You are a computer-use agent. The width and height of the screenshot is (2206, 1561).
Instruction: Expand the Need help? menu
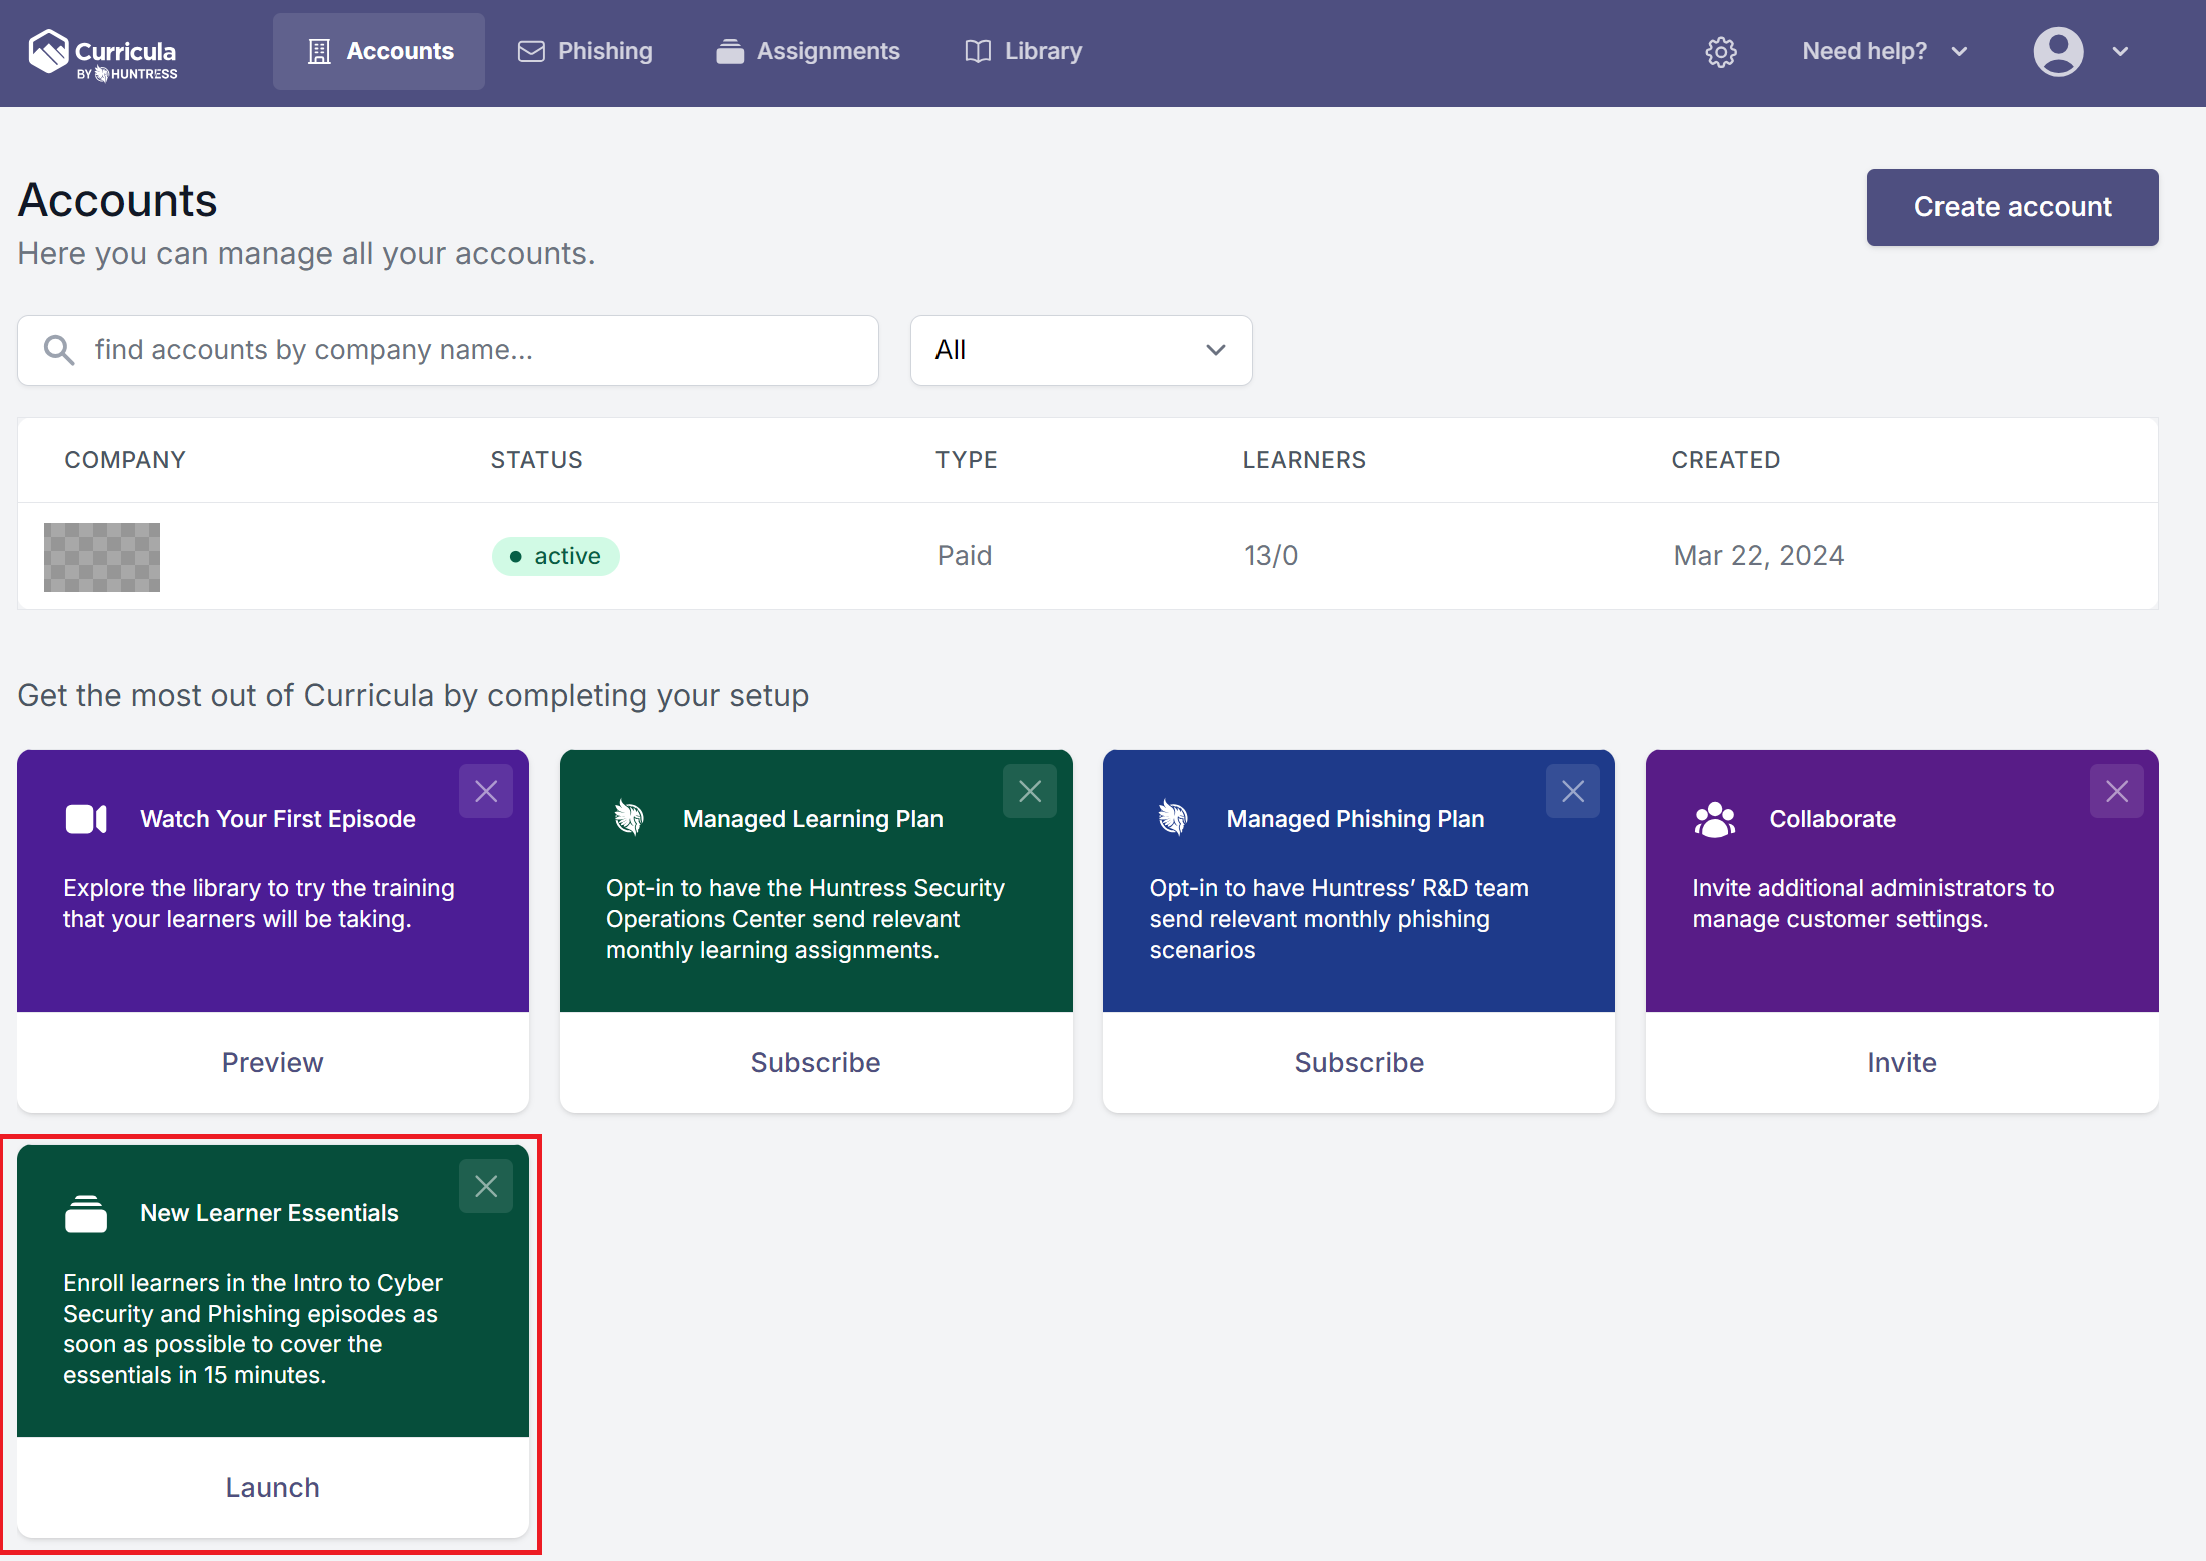point(1885,51)
